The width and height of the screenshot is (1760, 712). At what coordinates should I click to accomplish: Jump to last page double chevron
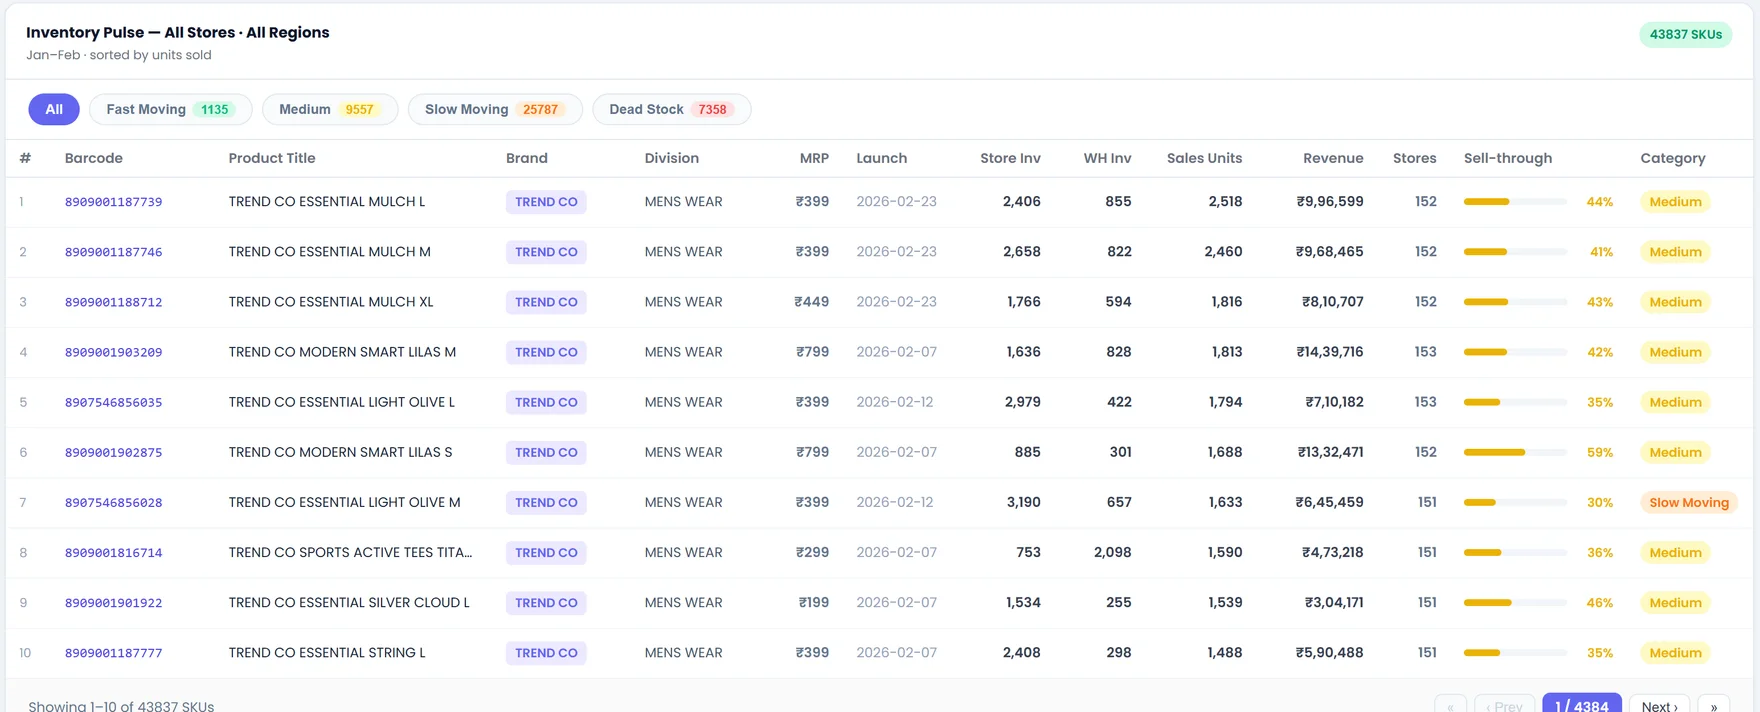pyautogui.click(x=1714, y=705)
